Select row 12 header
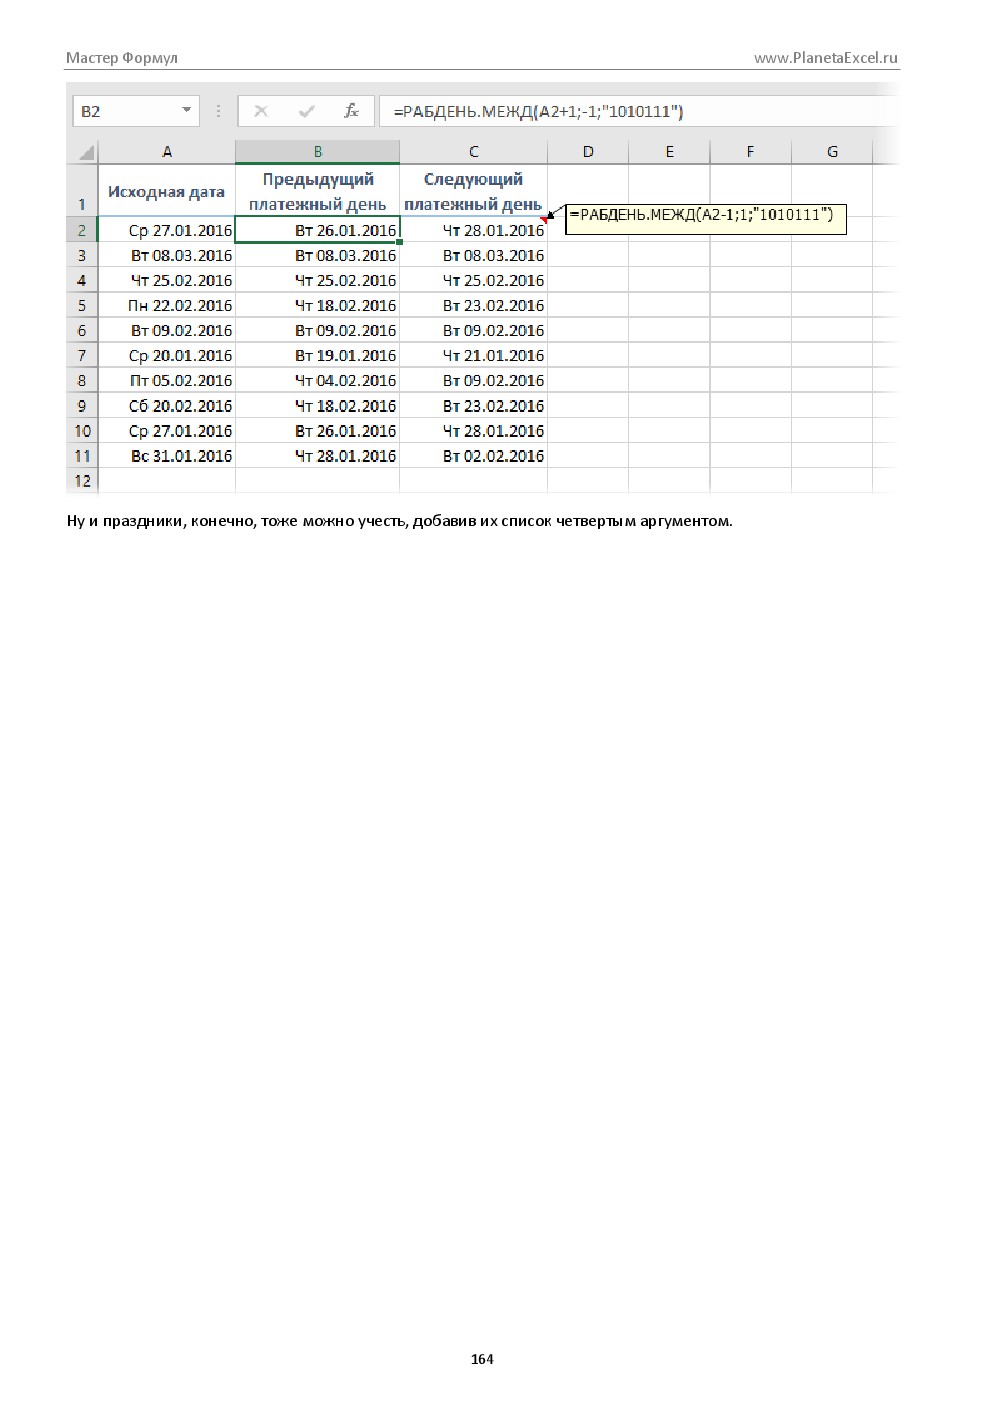Image resolution: width=992 pixels, height=1403 pixels. [82, 480]
